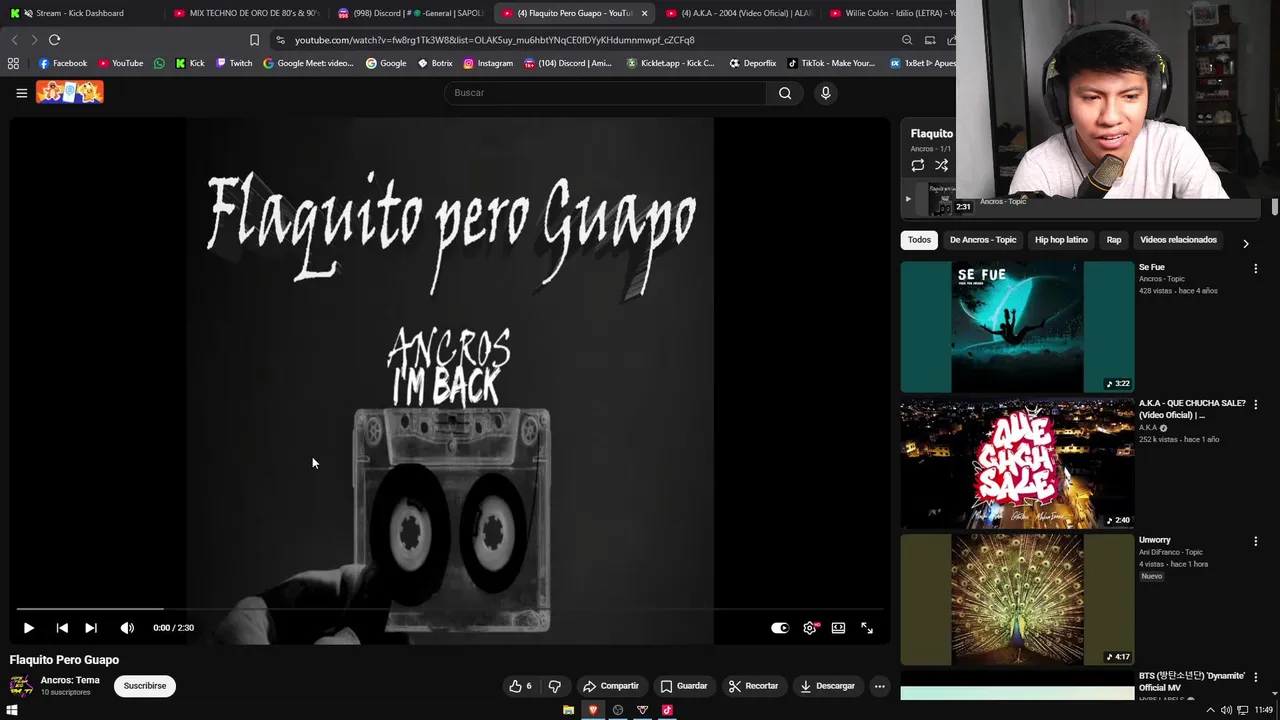1280x720 pixels.
Task: Like the video
Action: 520,686
